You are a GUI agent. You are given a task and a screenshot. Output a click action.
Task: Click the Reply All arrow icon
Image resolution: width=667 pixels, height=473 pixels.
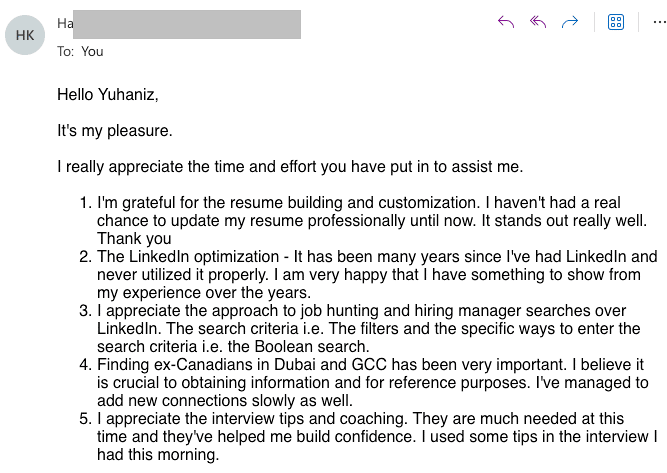[x=538, y=22]
